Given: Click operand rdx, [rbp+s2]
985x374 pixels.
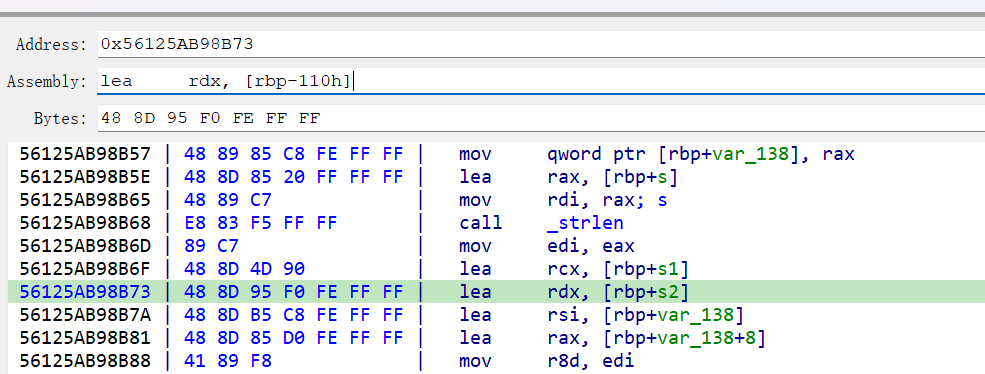Looking at the screenshot, I should (x=618, y=293).
